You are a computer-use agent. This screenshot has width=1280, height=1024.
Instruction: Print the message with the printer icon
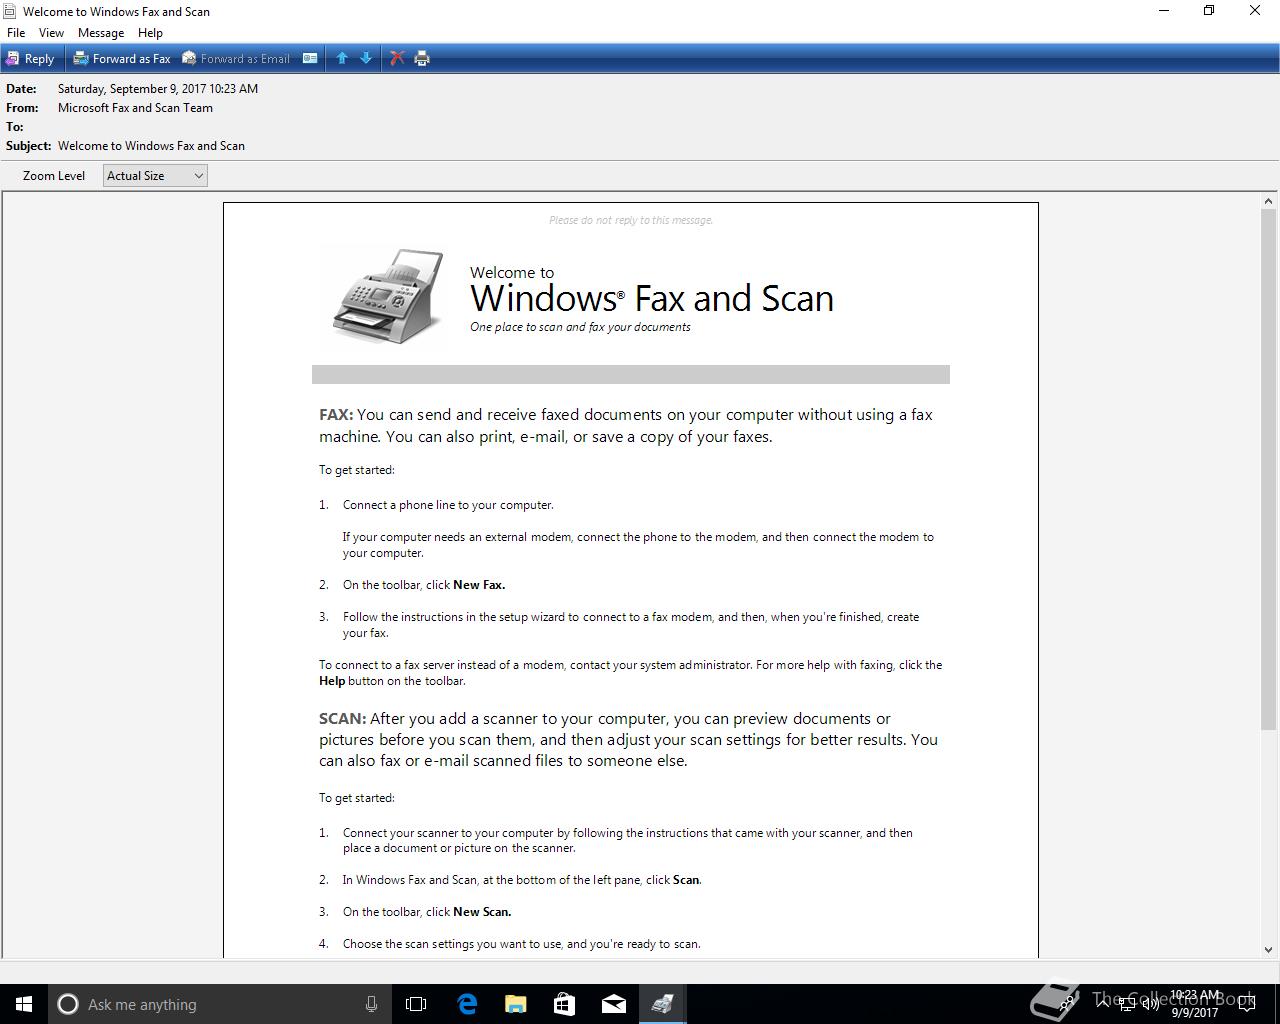[422, 59]
